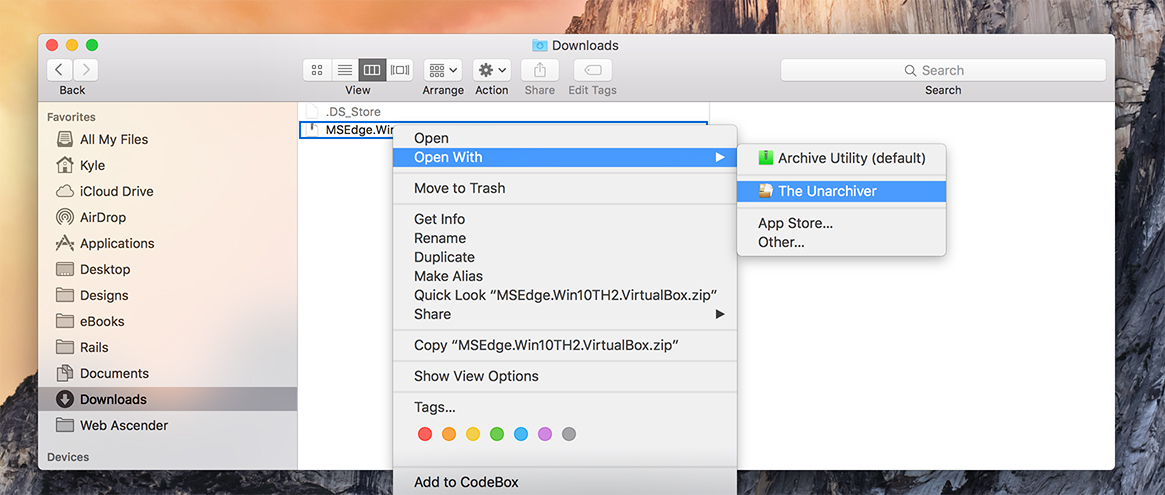Screen dimensions: 1165x495
Task: Switch to icon view mode
Action: tap(317, 70)
